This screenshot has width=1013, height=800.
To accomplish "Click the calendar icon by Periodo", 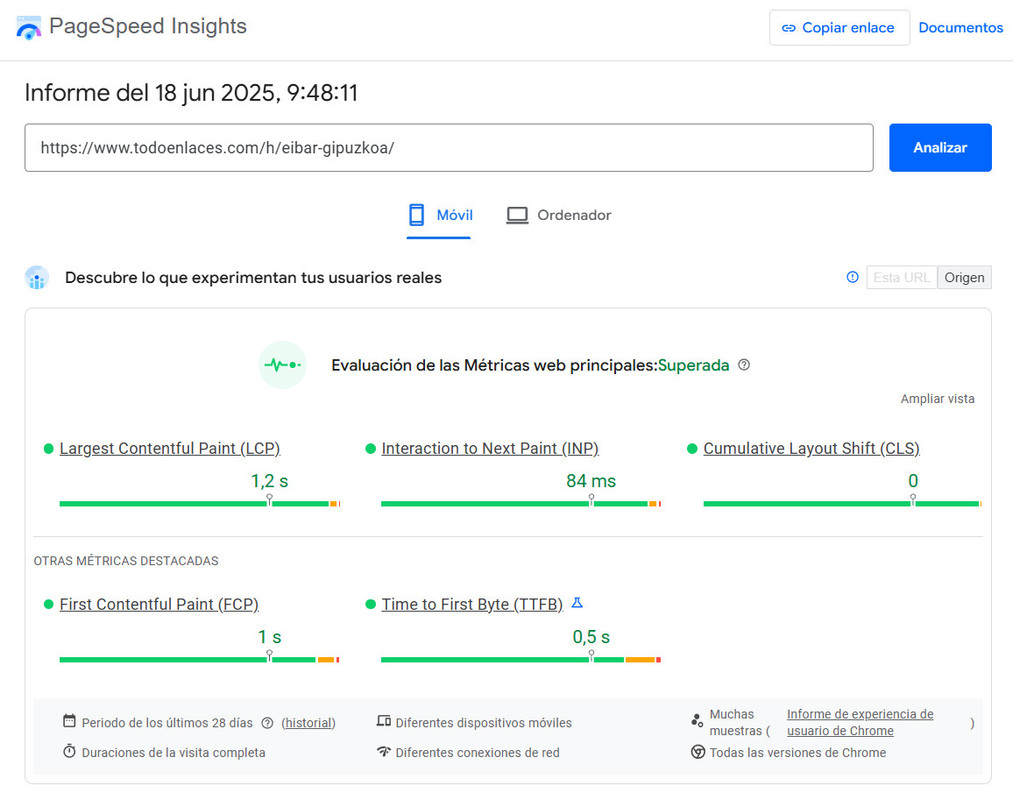I will pyautogui.click(x=69, y=721).
